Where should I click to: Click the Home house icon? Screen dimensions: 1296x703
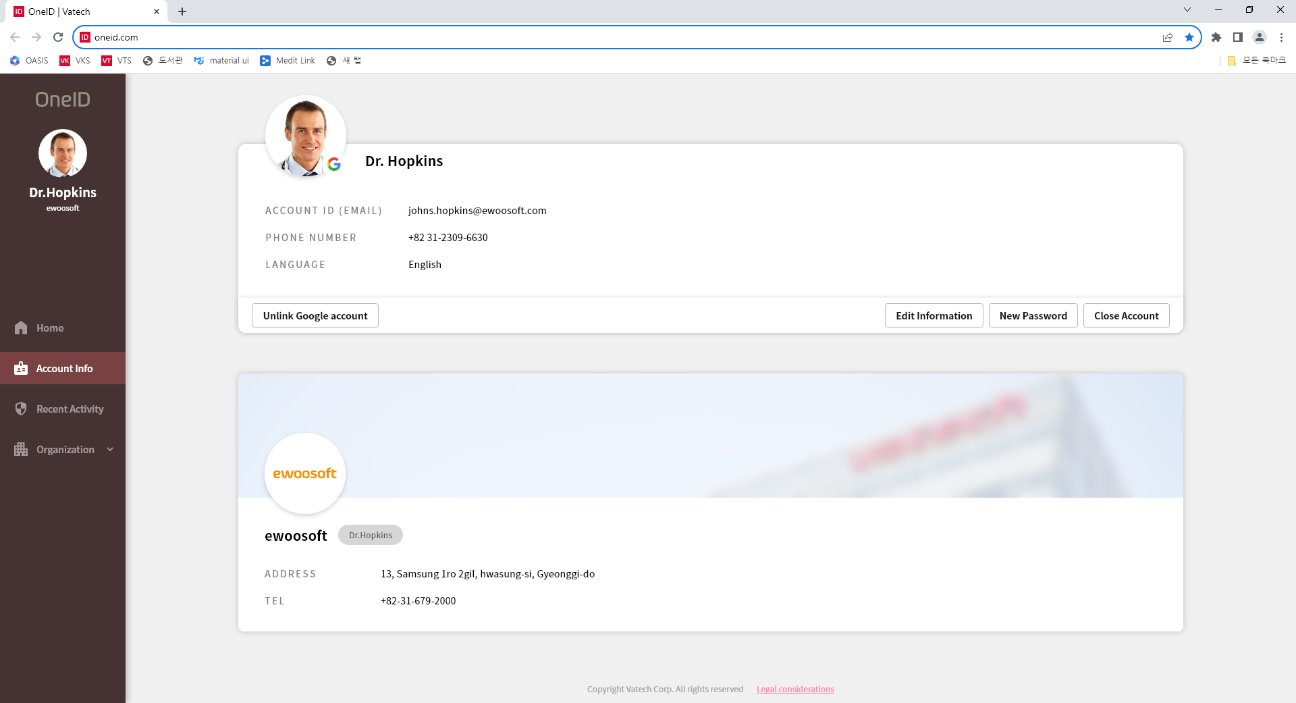point(21,328)
